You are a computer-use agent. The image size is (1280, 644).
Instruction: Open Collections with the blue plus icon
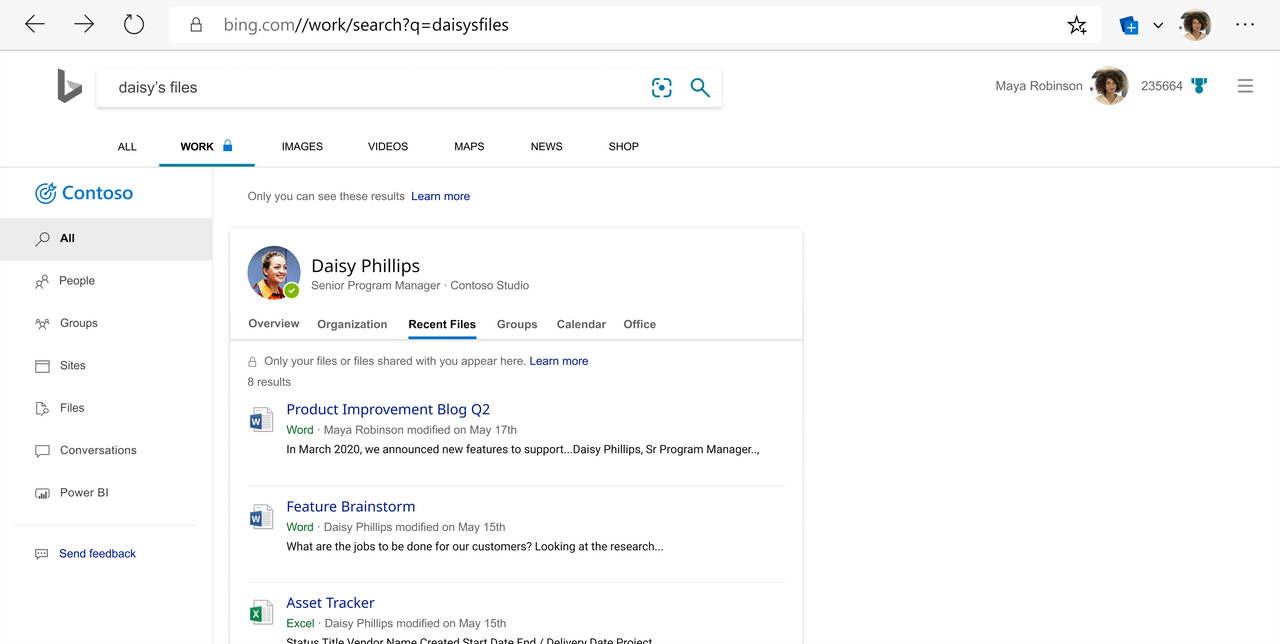[1129, 26]
